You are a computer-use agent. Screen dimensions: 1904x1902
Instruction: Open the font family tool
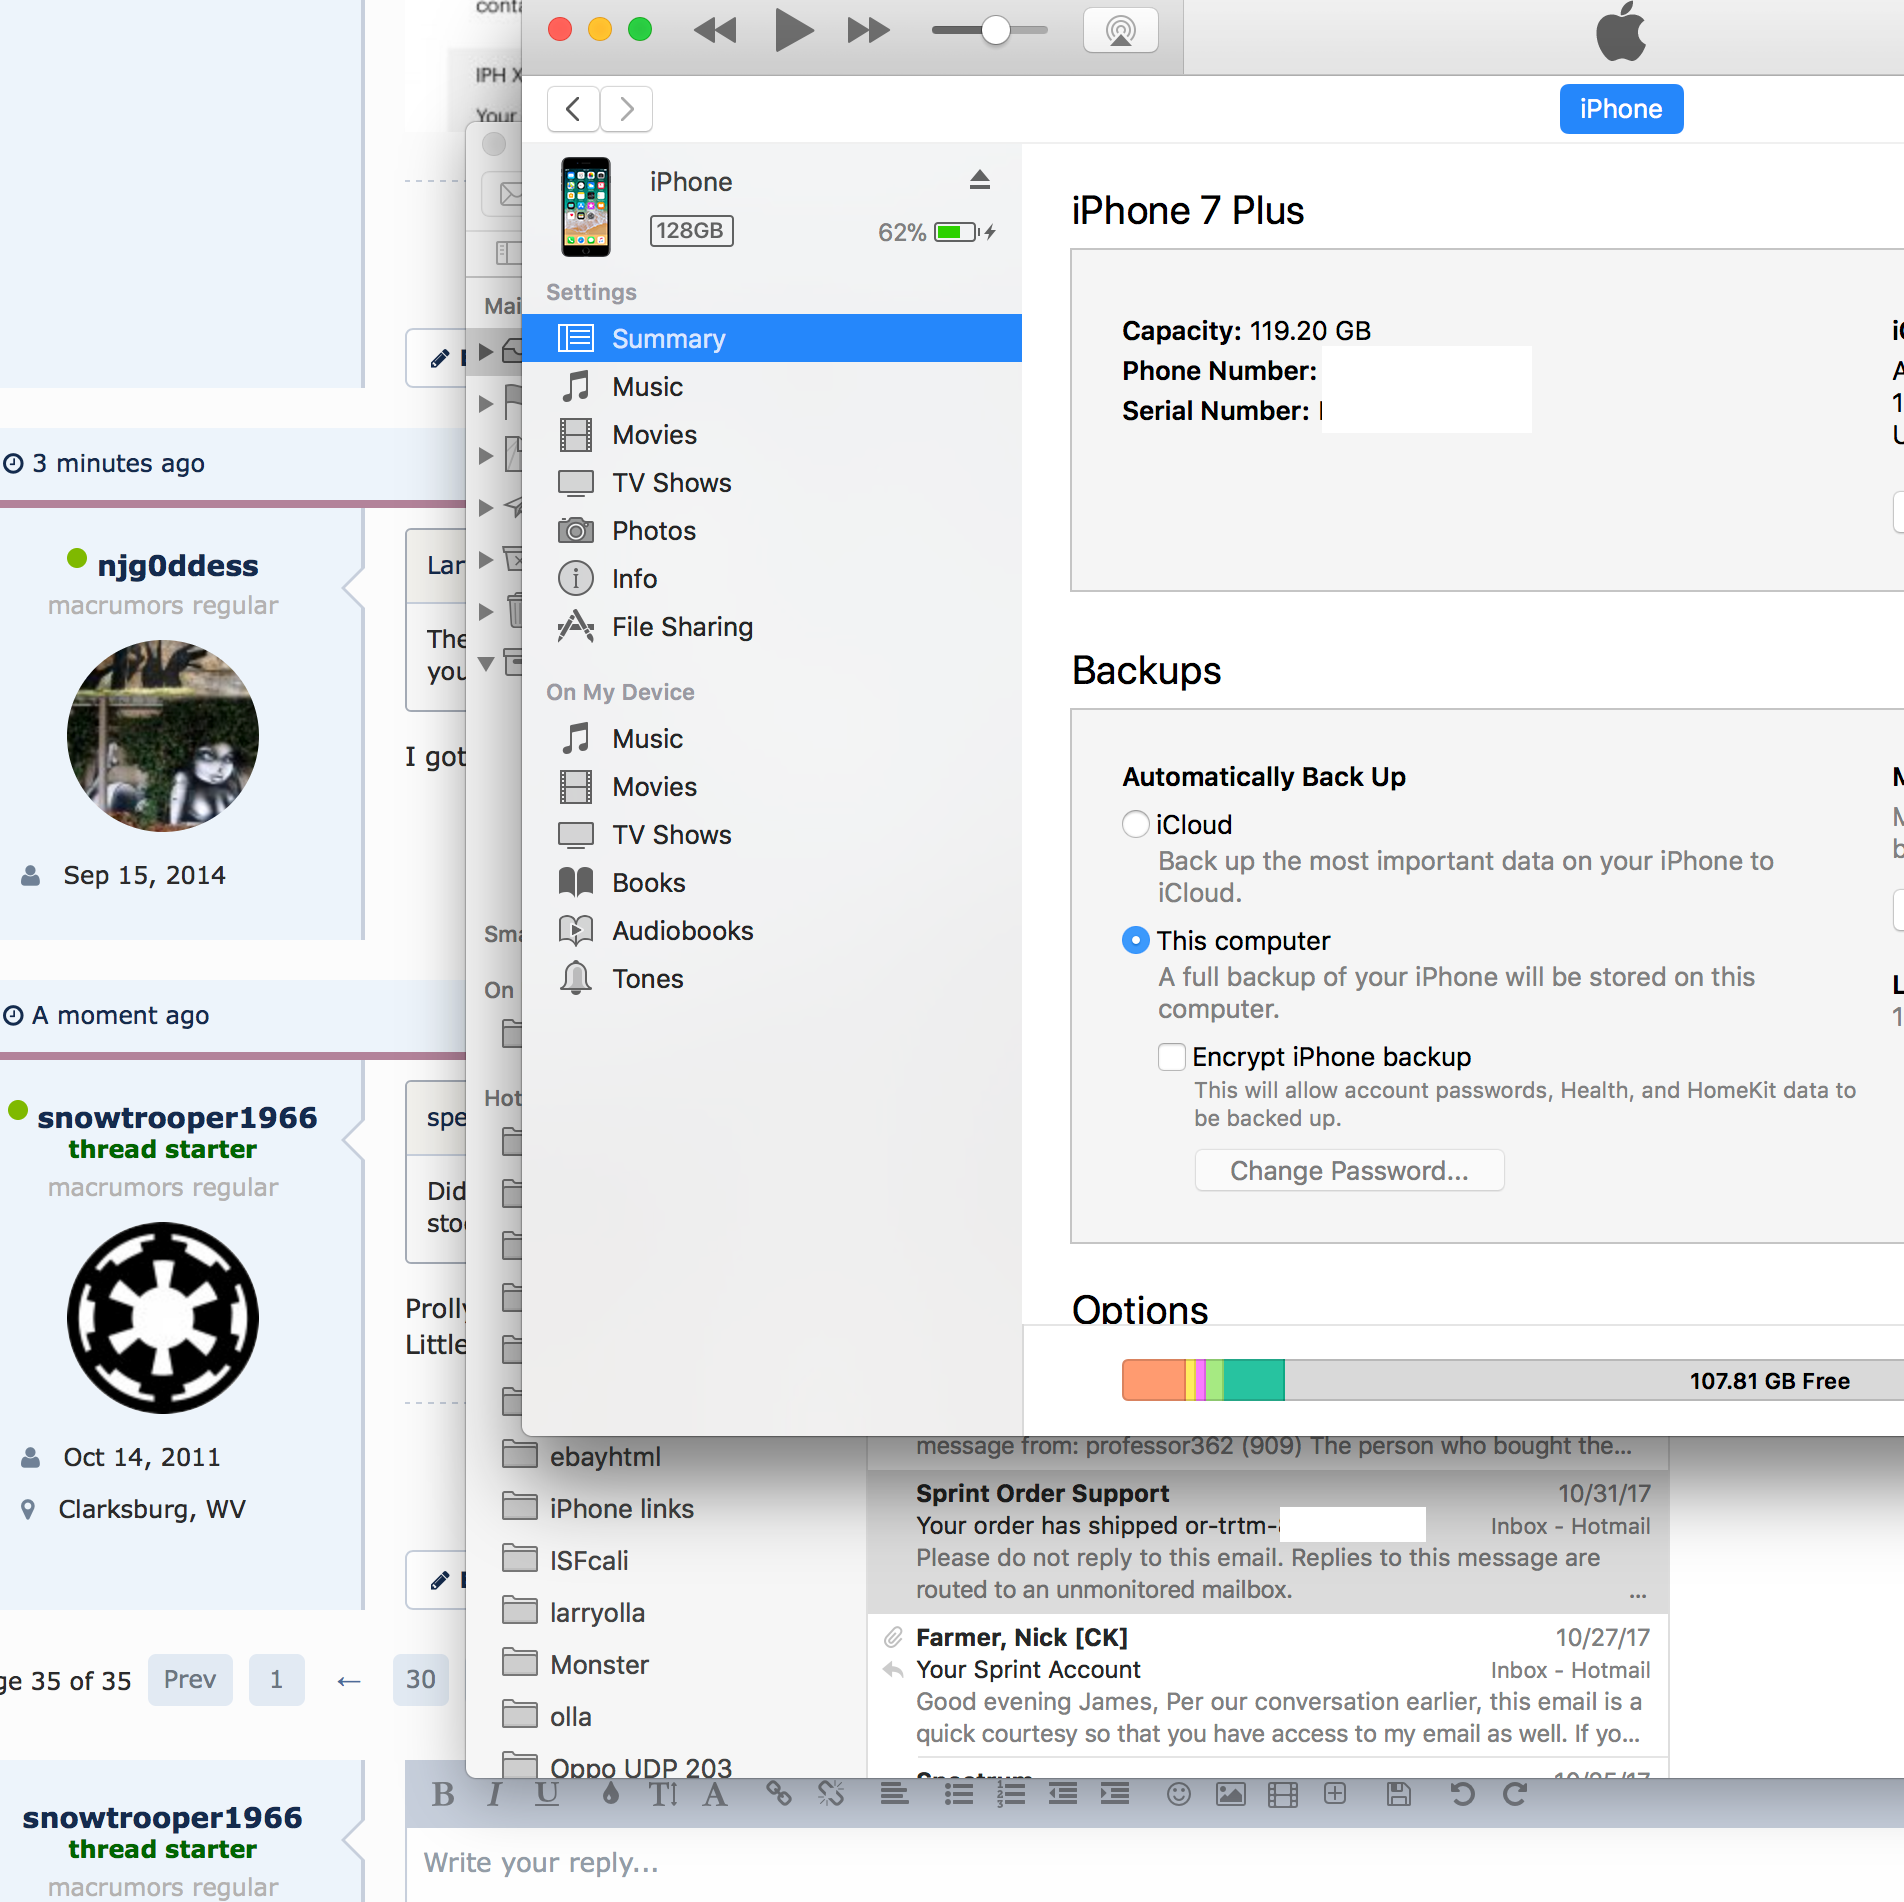pyautogui.click(x=715, y=1795)
